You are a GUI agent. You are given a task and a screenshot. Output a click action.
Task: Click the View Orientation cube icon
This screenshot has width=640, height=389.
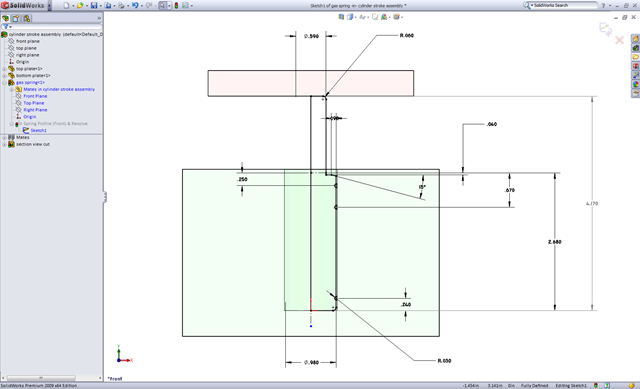click(350, 17)
